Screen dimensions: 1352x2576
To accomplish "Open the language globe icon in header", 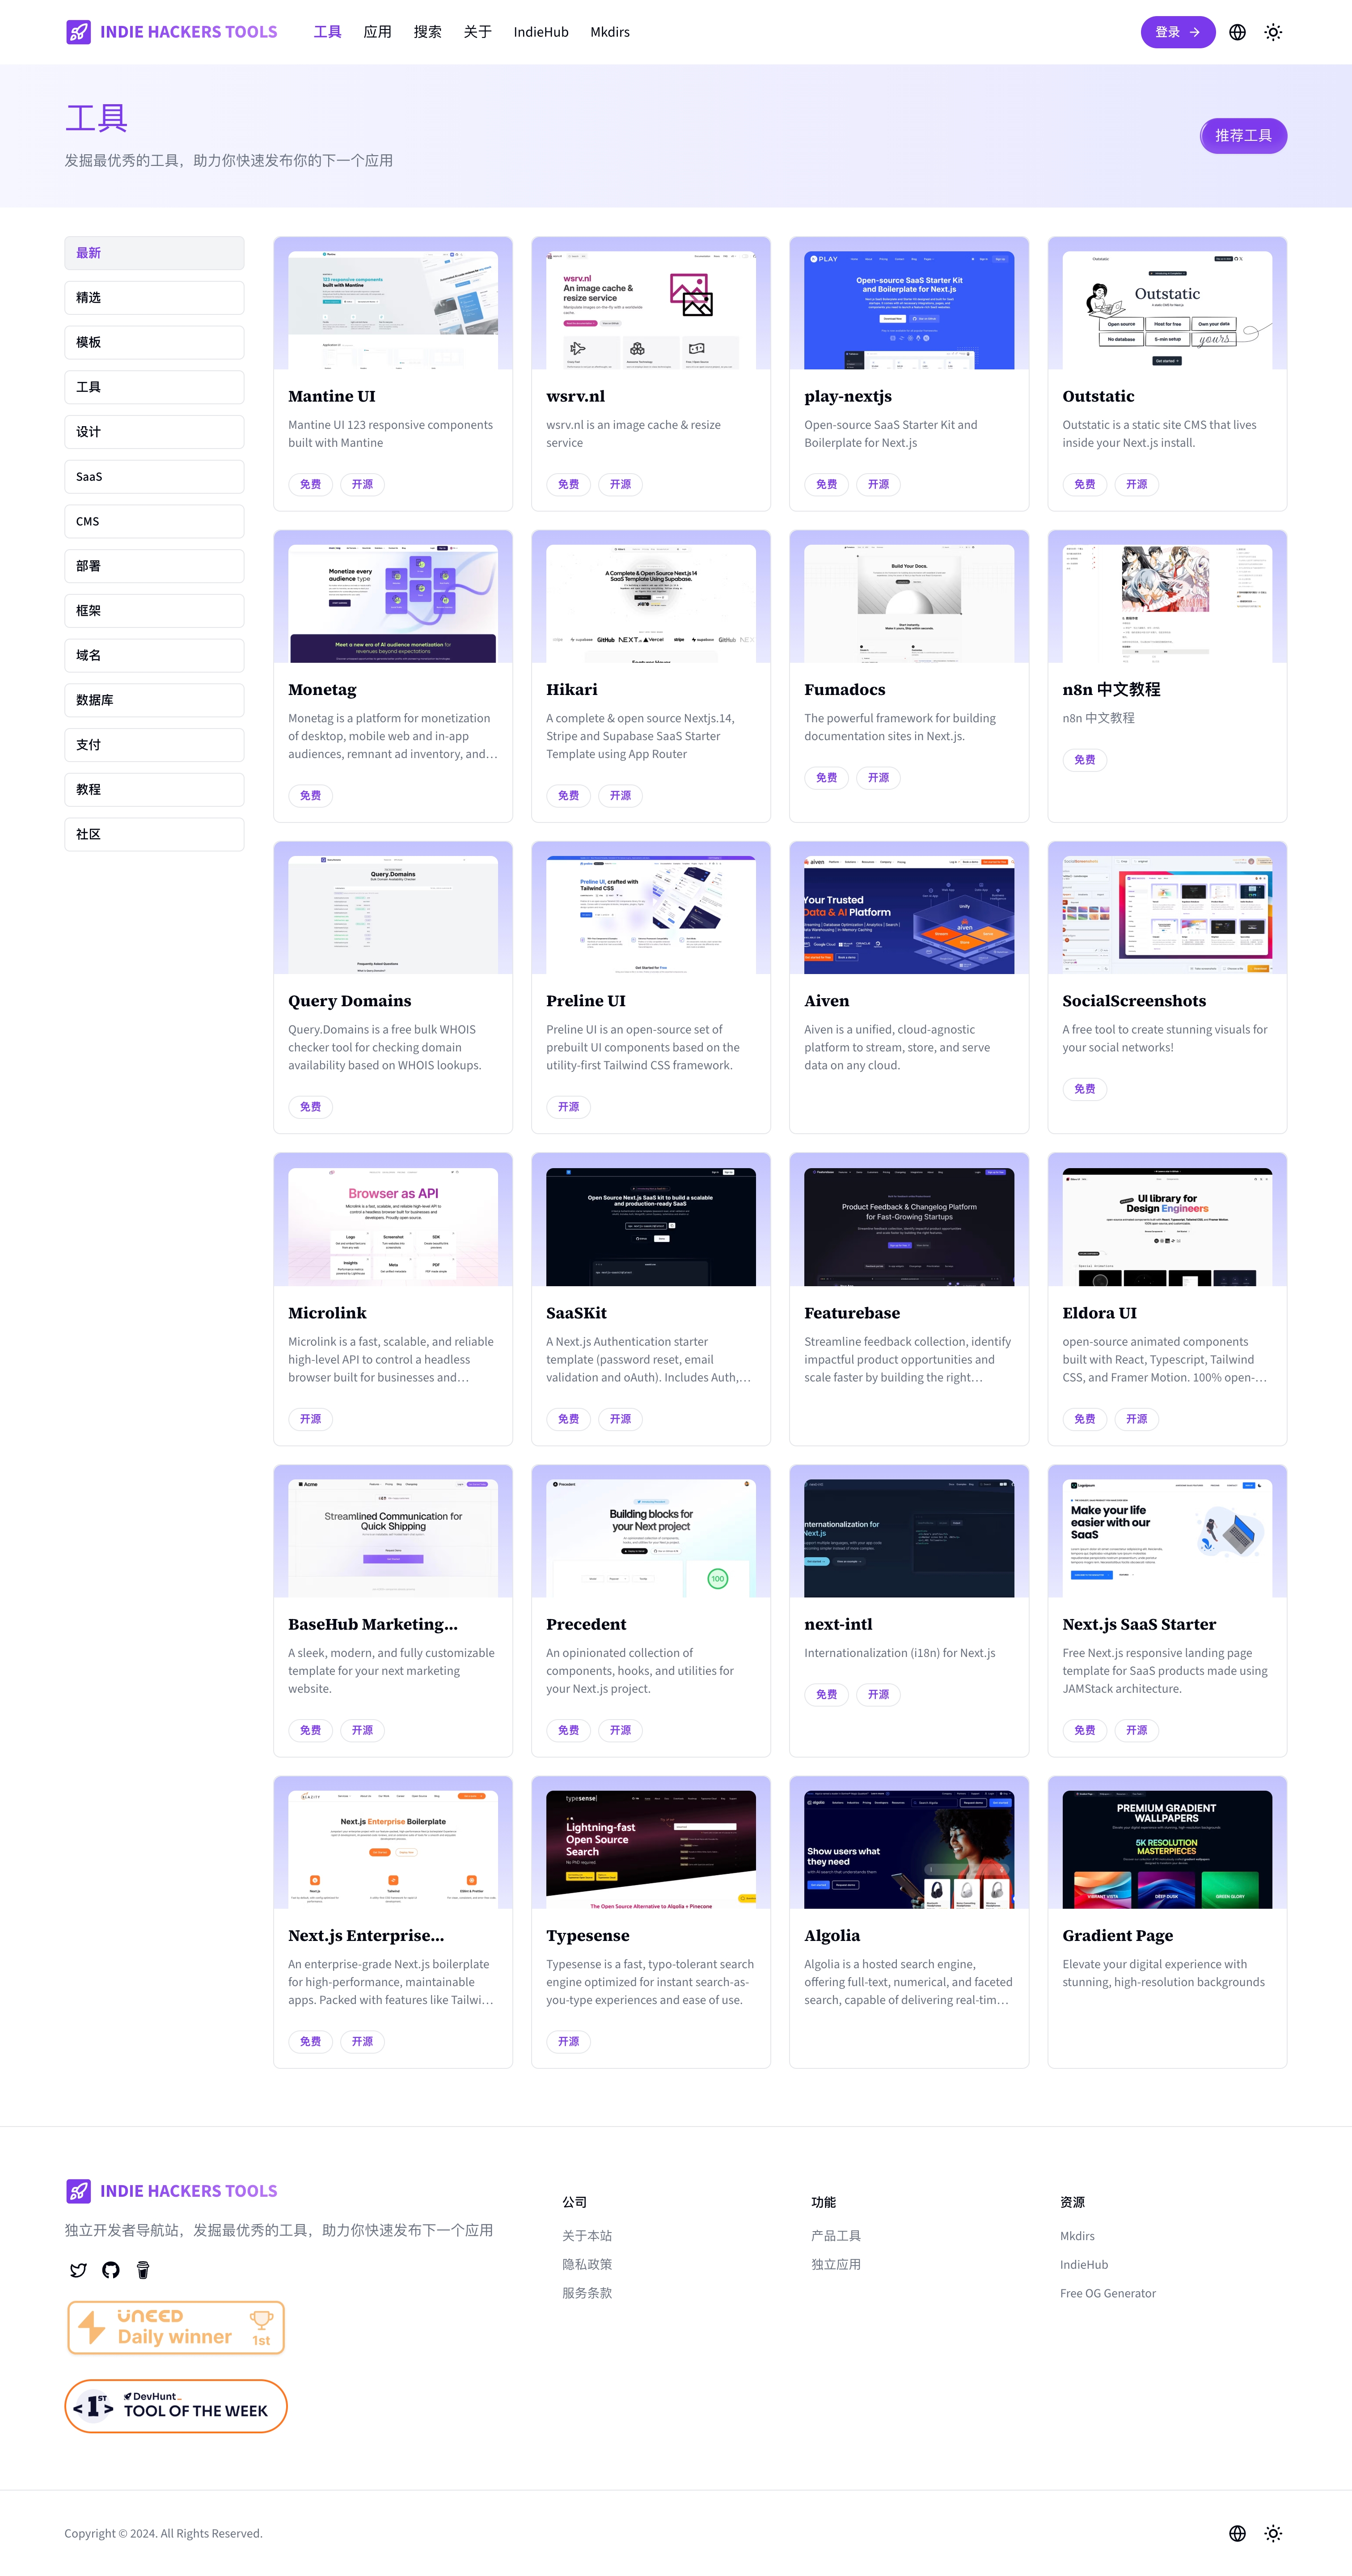I will pyautogui.click(x=1237, y=32).
